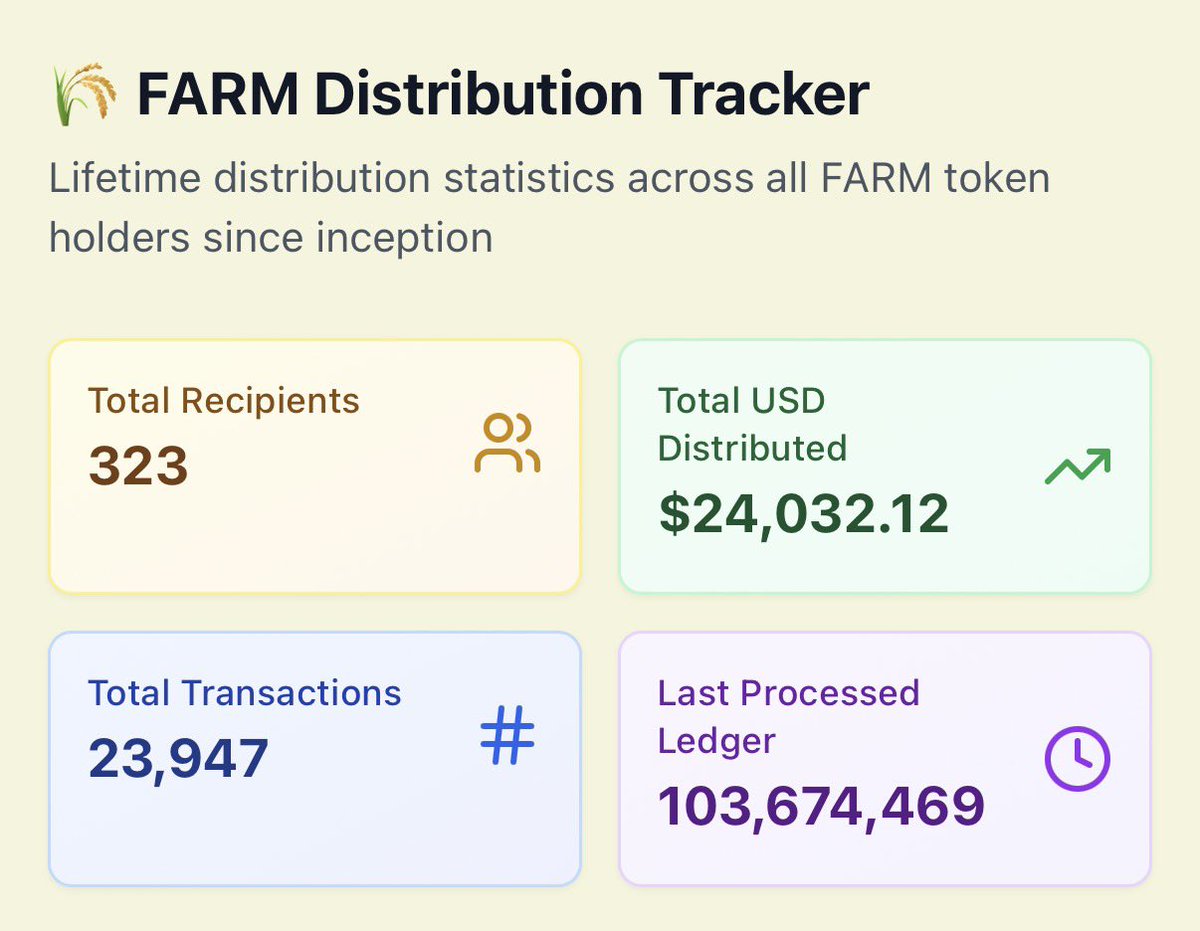Click the 103,674,469 ledger number

coord(821,806)
